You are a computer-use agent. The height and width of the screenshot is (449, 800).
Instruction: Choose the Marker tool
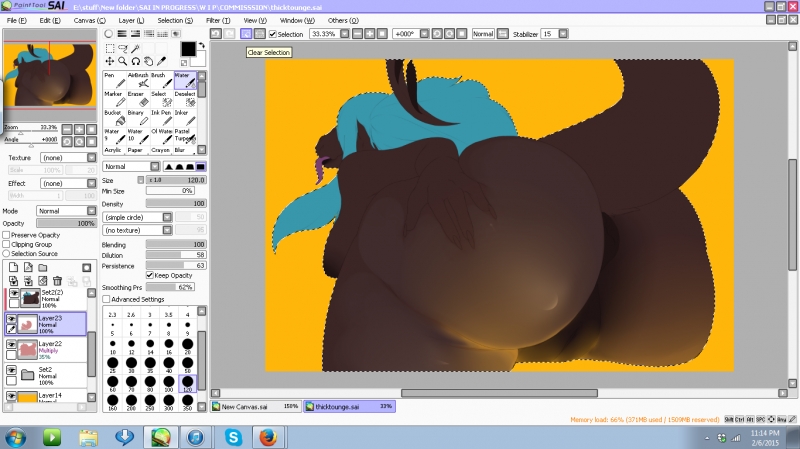tap(115, 99)
